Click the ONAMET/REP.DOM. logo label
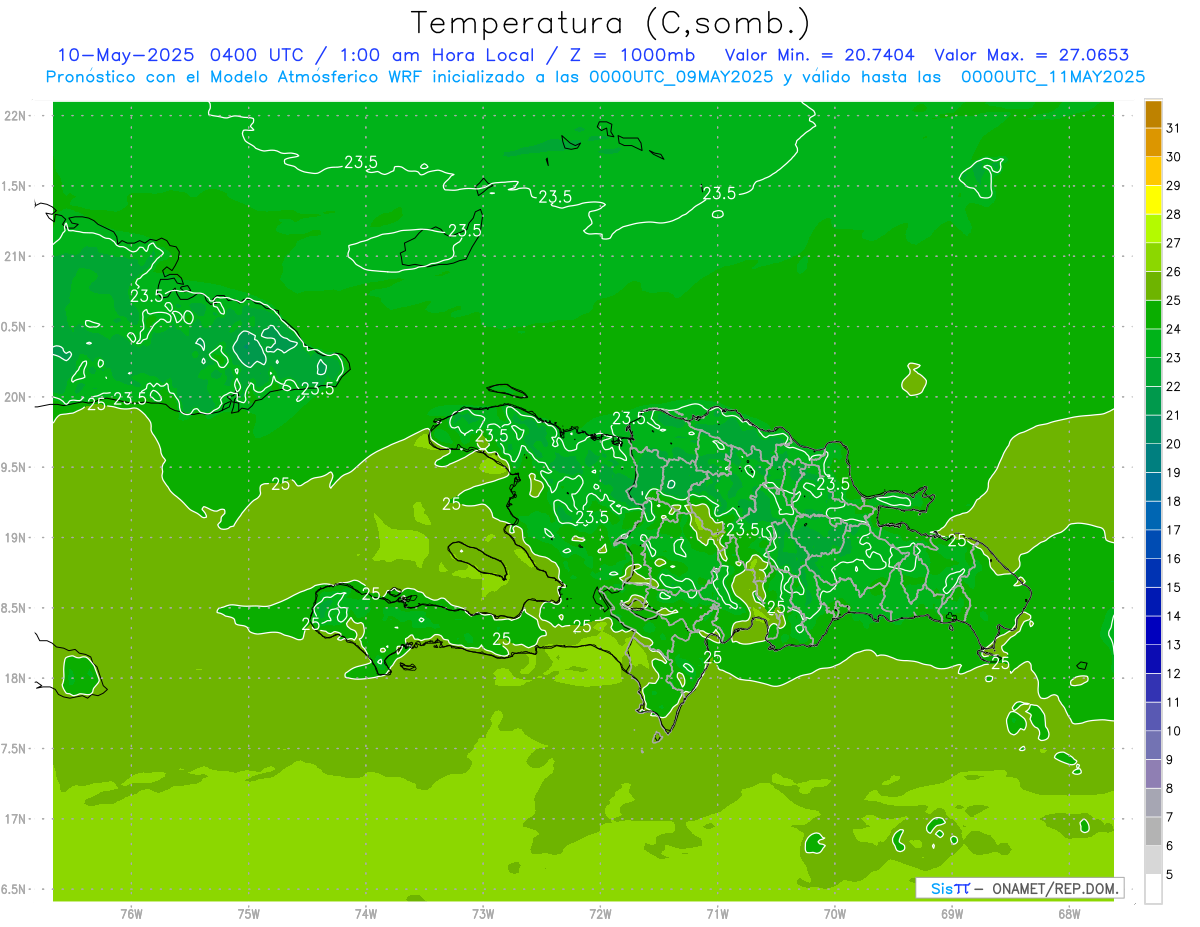The width and height of the screenshot is (1200, 927). (1019, 888)
